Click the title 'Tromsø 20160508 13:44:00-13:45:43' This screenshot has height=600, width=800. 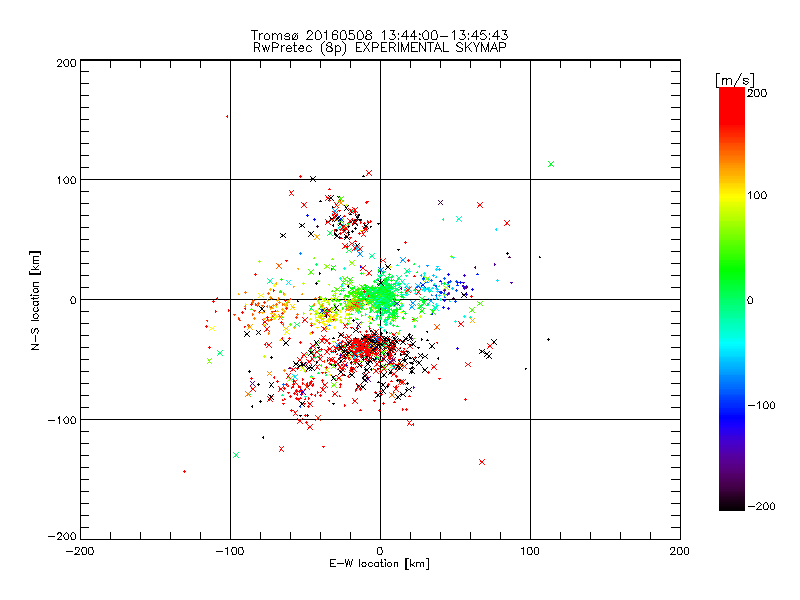(379, 35)
